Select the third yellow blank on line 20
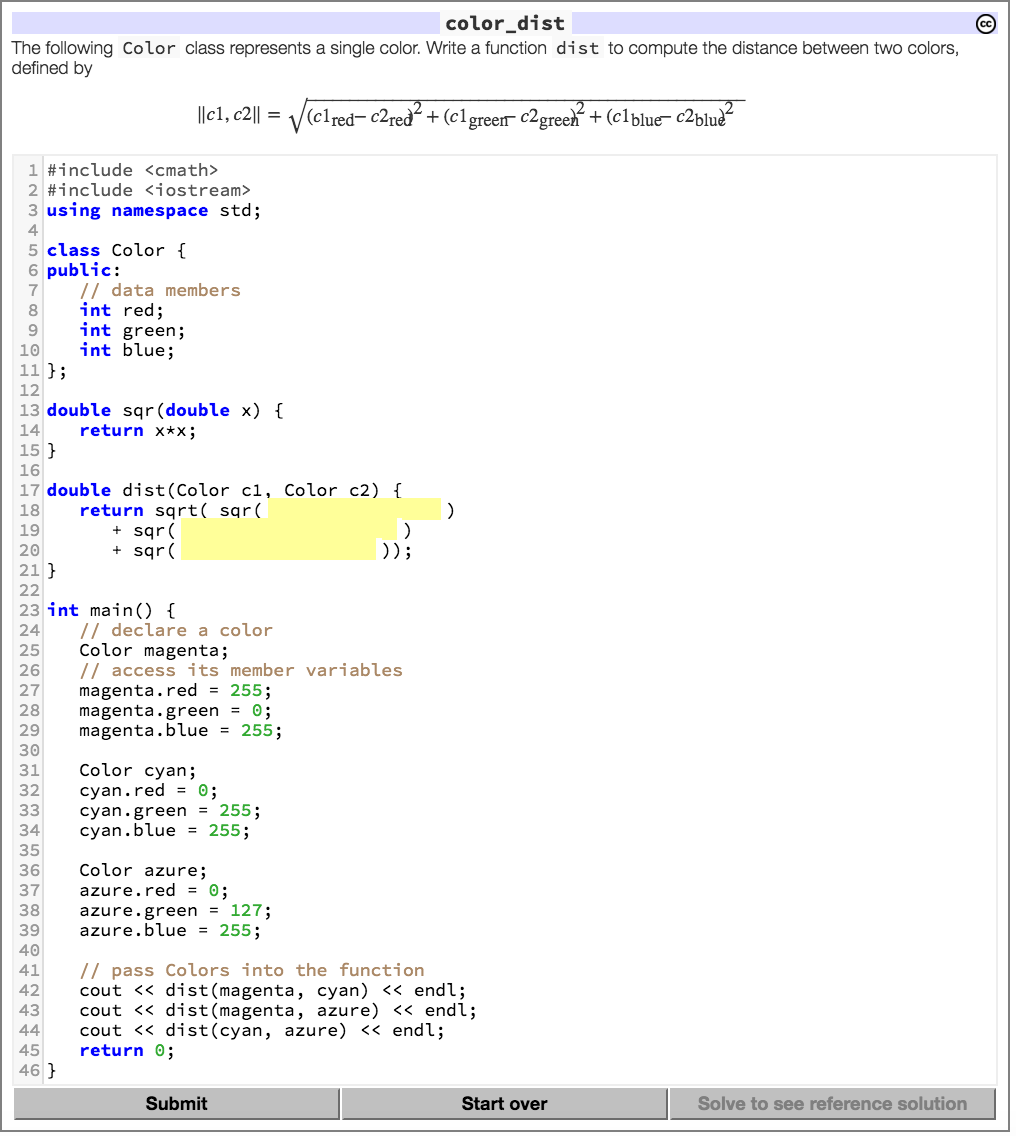Viewport: 1016px width, 1136px height. coord(278,550)
